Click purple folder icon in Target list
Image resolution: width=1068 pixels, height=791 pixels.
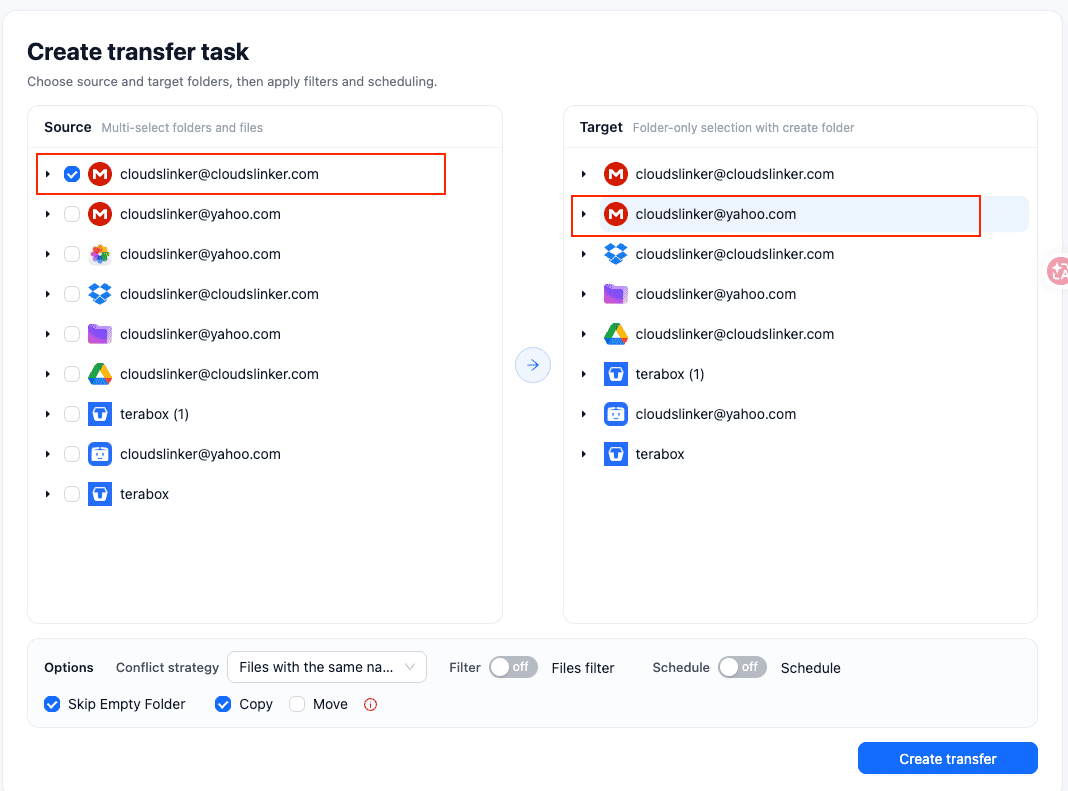(x=616, y=294)
